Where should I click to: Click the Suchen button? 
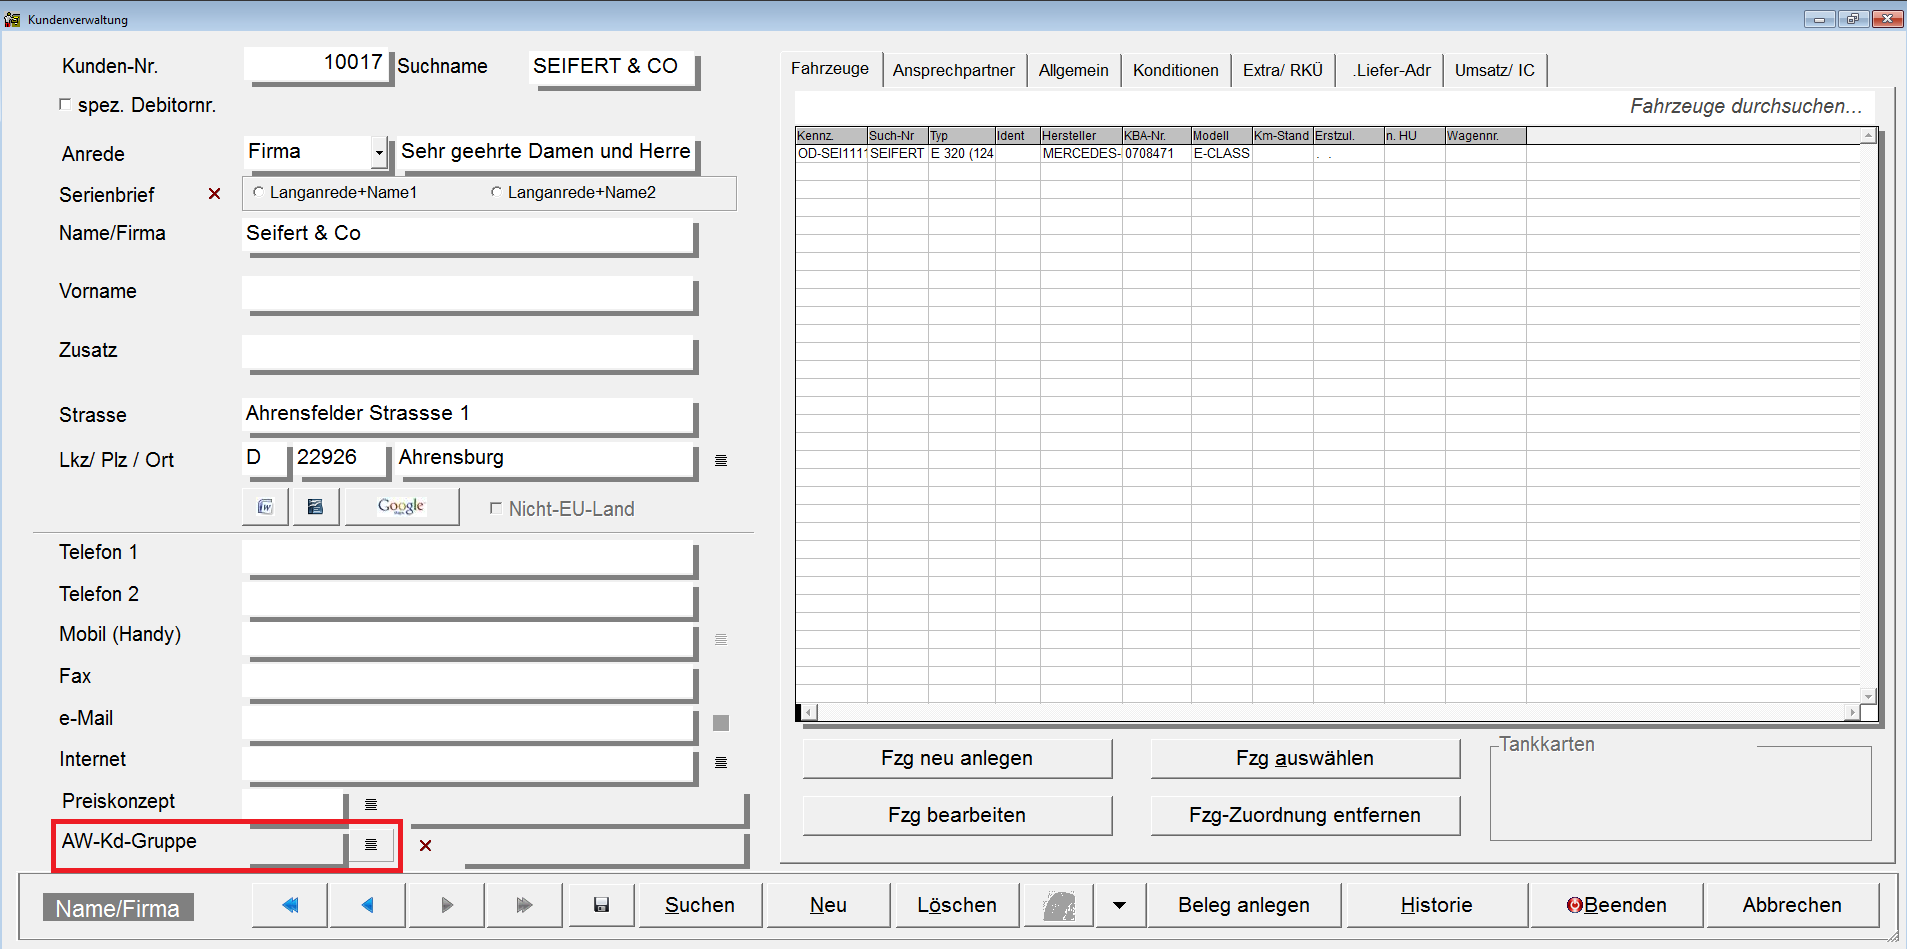pyautogui.click(x=700, y=905)
